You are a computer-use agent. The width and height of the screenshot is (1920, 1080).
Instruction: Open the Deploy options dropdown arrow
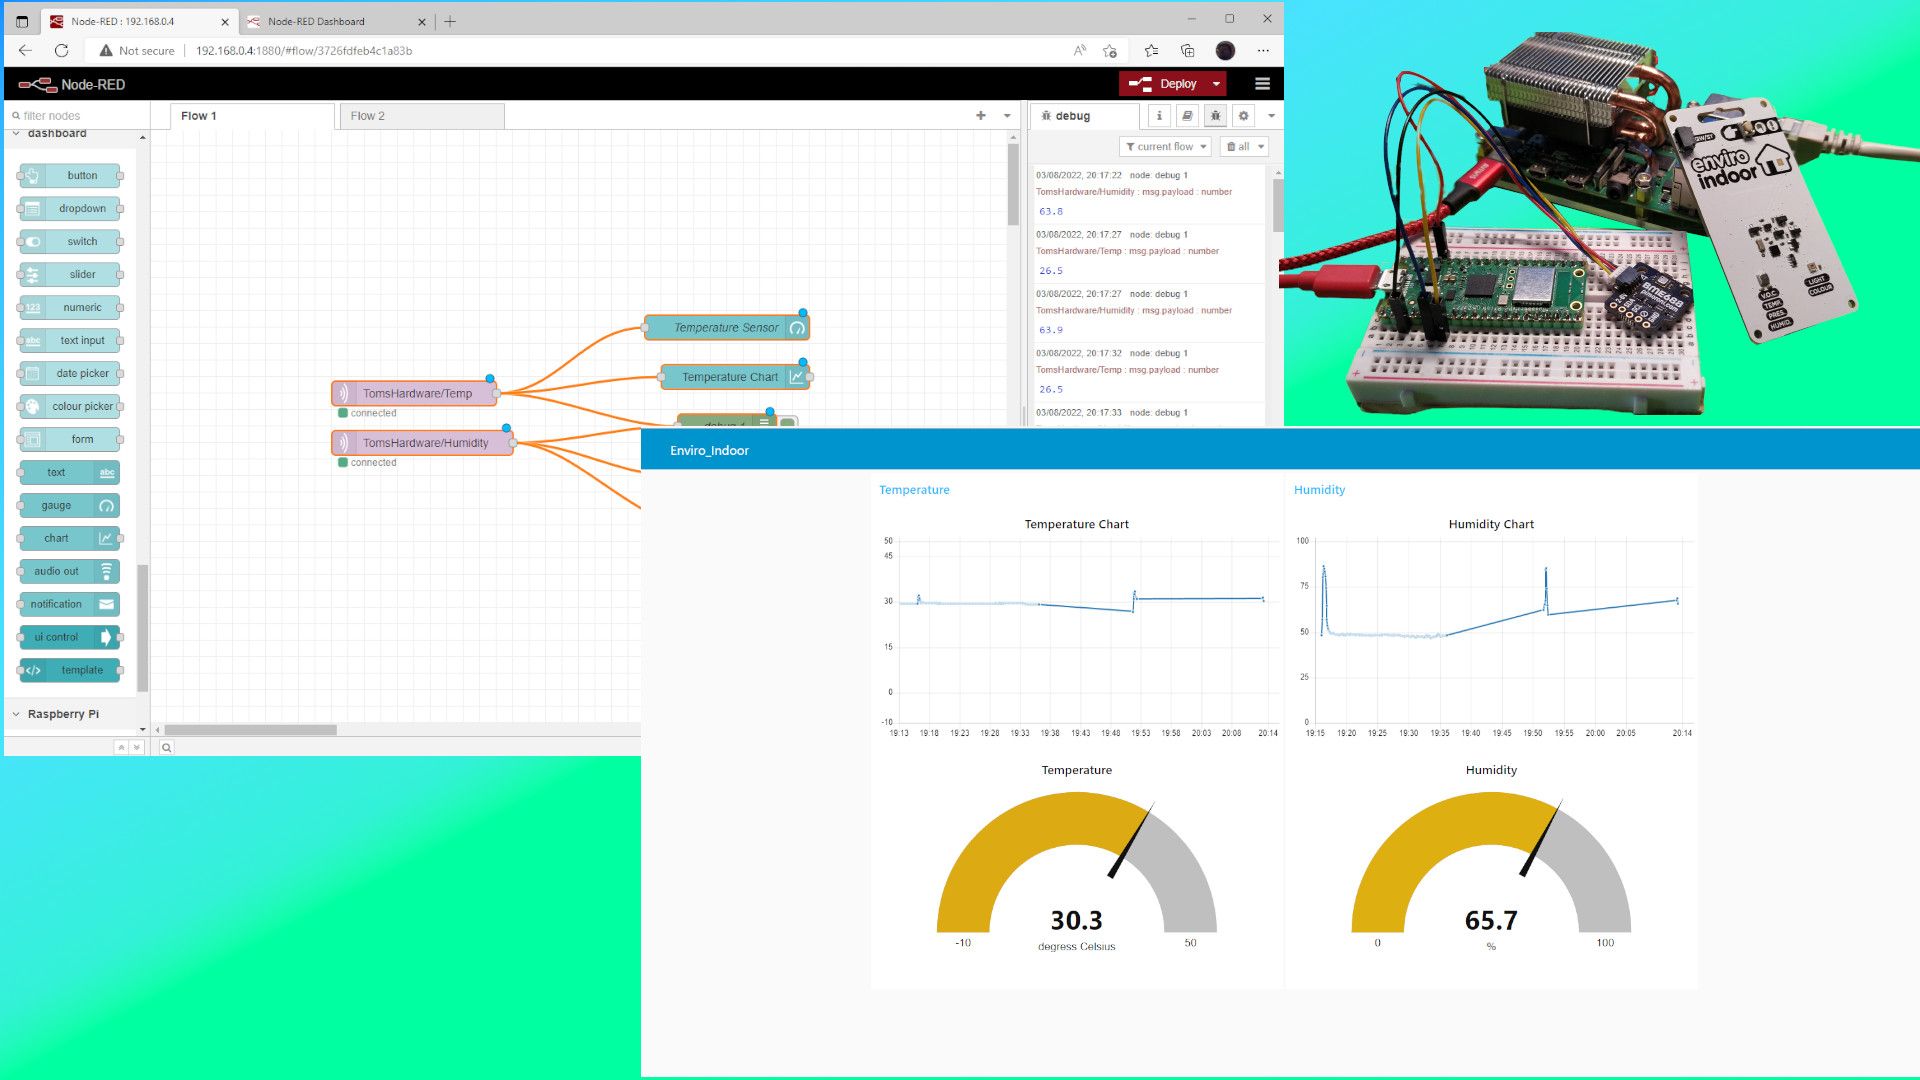[1216, 84]
